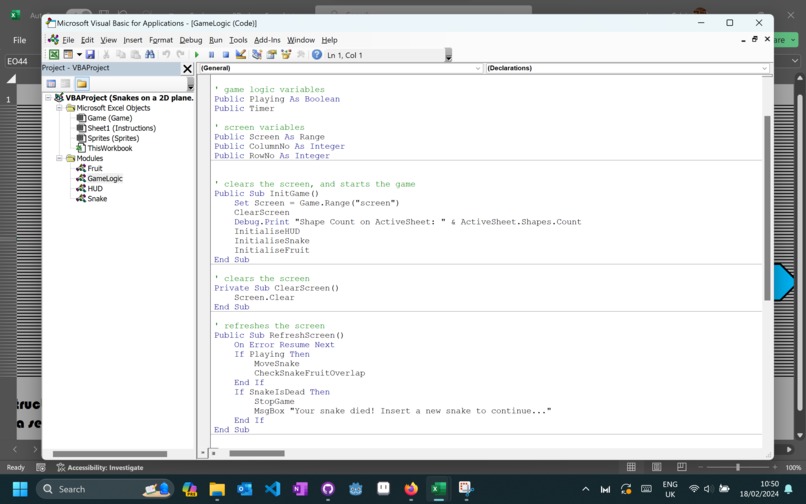Screen dimensions: 806x504
Task: Click the View Microsoft Excel toolbar icon
Action: click(54, 55)
